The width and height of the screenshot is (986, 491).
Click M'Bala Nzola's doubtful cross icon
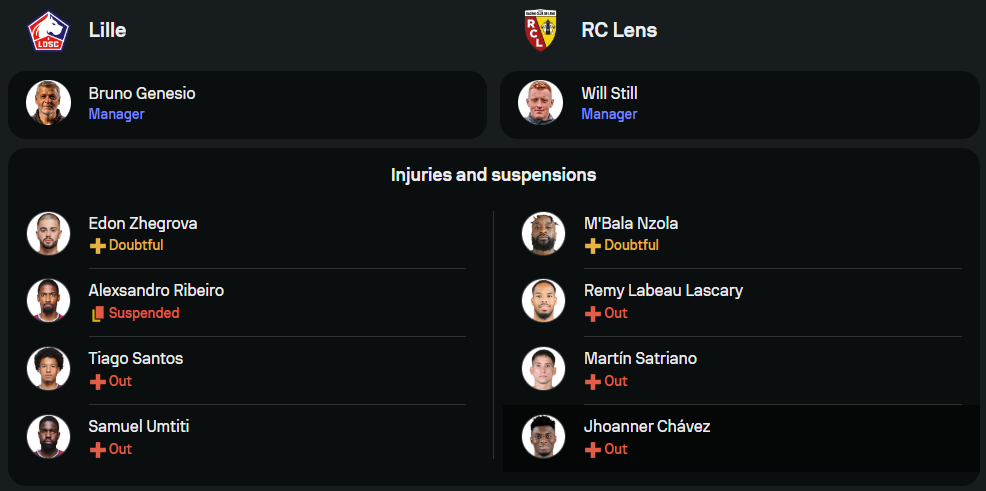(x=592, y=245)
